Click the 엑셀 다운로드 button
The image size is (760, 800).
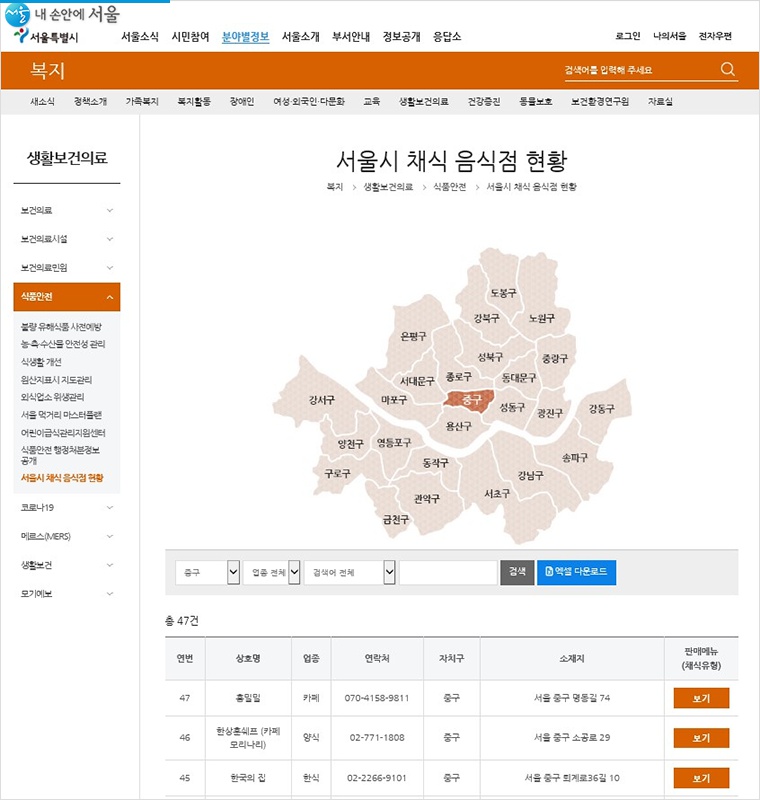(576, 572)
